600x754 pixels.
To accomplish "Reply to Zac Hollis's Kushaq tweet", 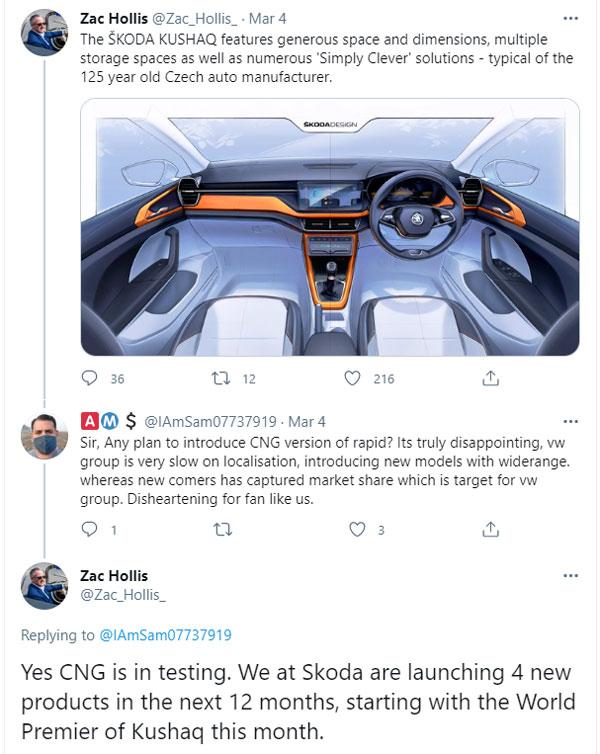I will click(90, 379).
